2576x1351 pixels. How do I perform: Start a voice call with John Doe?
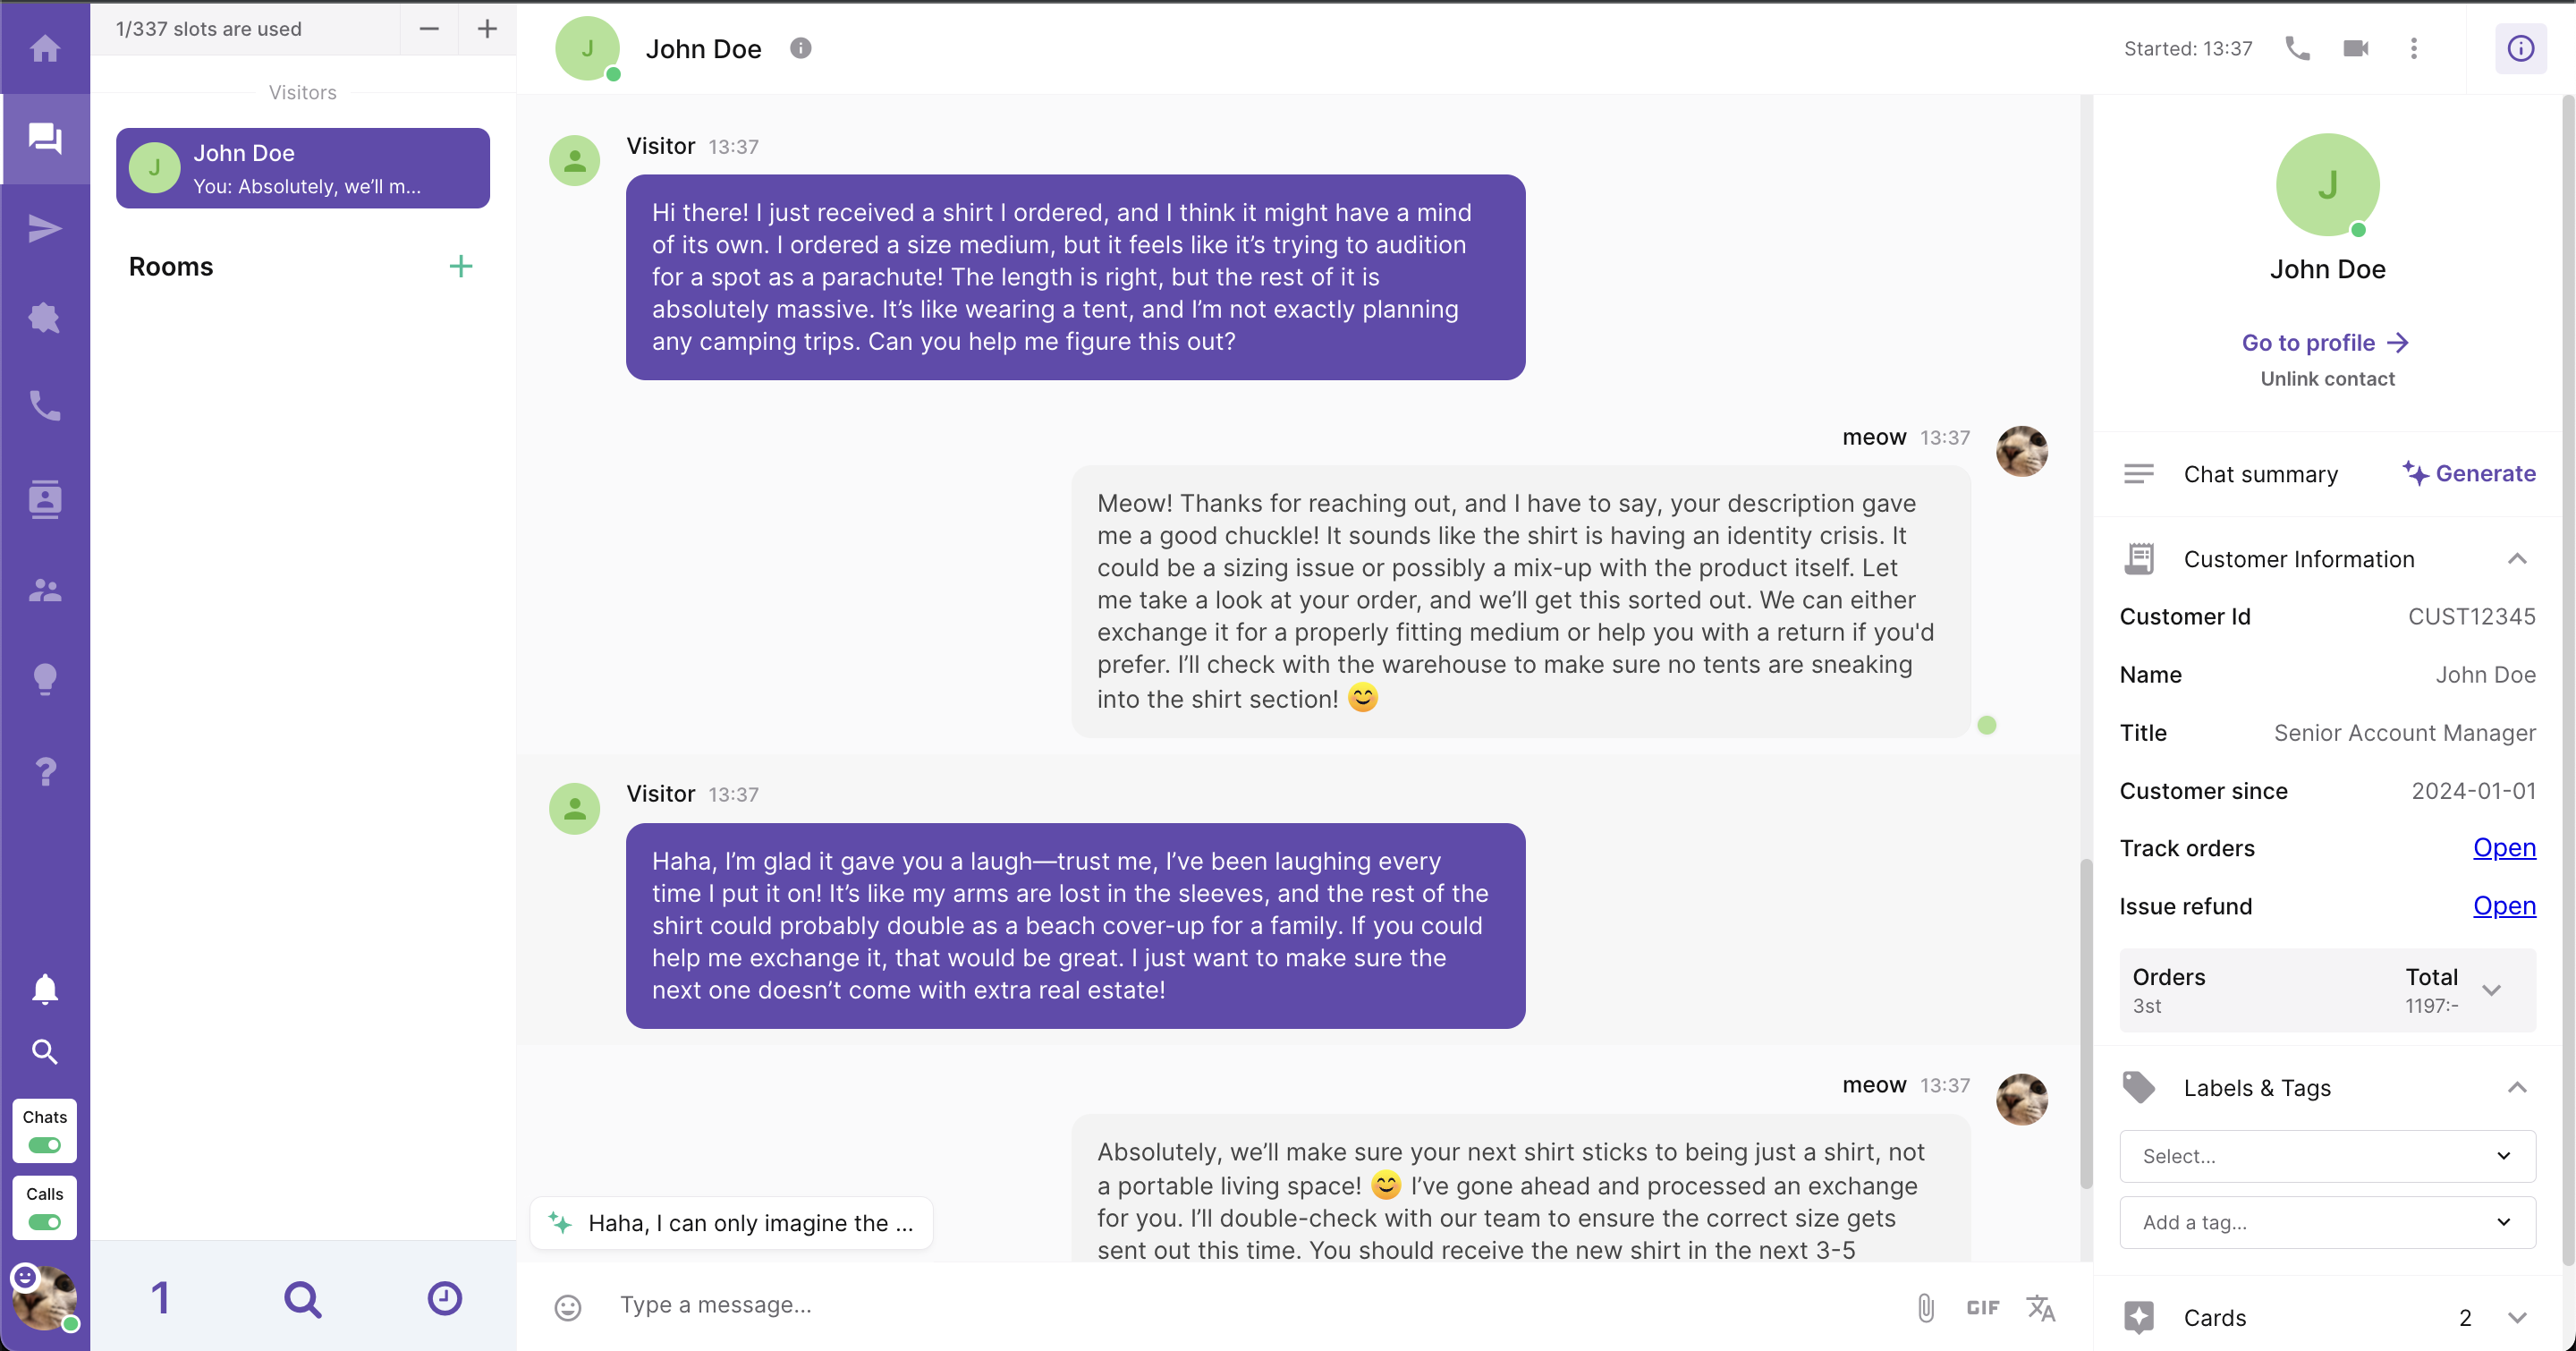[x=2296, y=48]
